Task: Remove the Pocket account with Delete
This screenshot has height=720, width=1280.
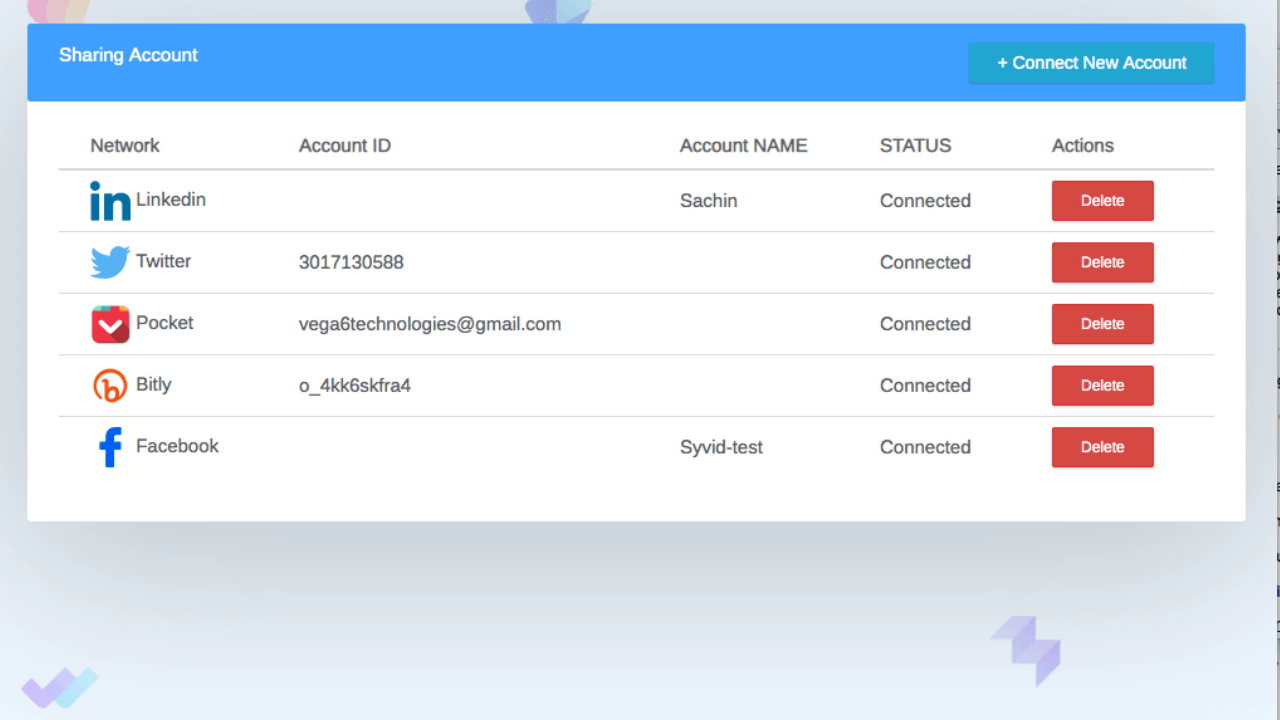Action: (x=1102, y=324)
